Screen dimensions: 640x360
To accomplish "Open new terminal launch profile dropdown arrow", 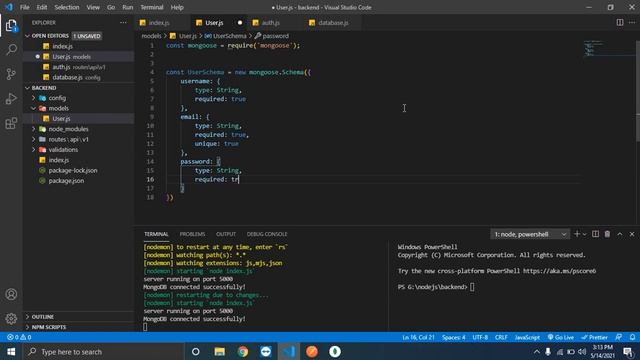I will (584, 234).
